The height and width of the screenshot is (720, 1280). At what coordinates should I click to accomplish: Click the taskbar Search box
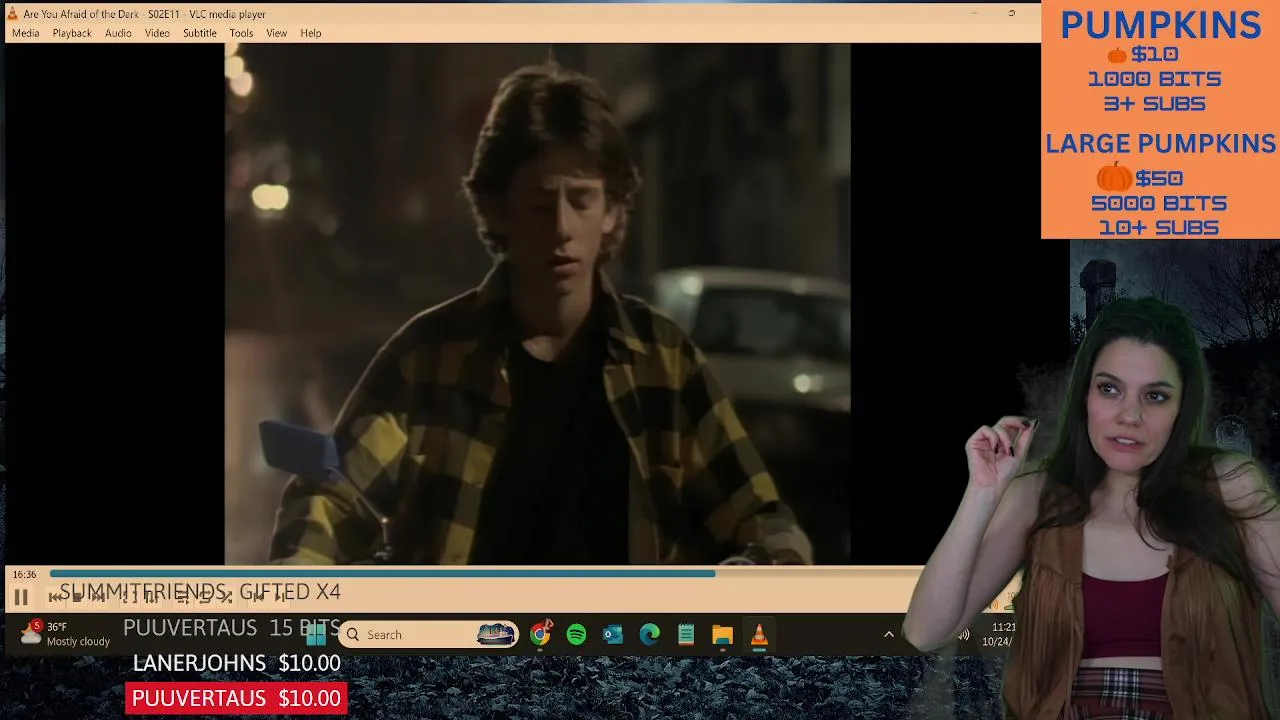tap(428, 634)
